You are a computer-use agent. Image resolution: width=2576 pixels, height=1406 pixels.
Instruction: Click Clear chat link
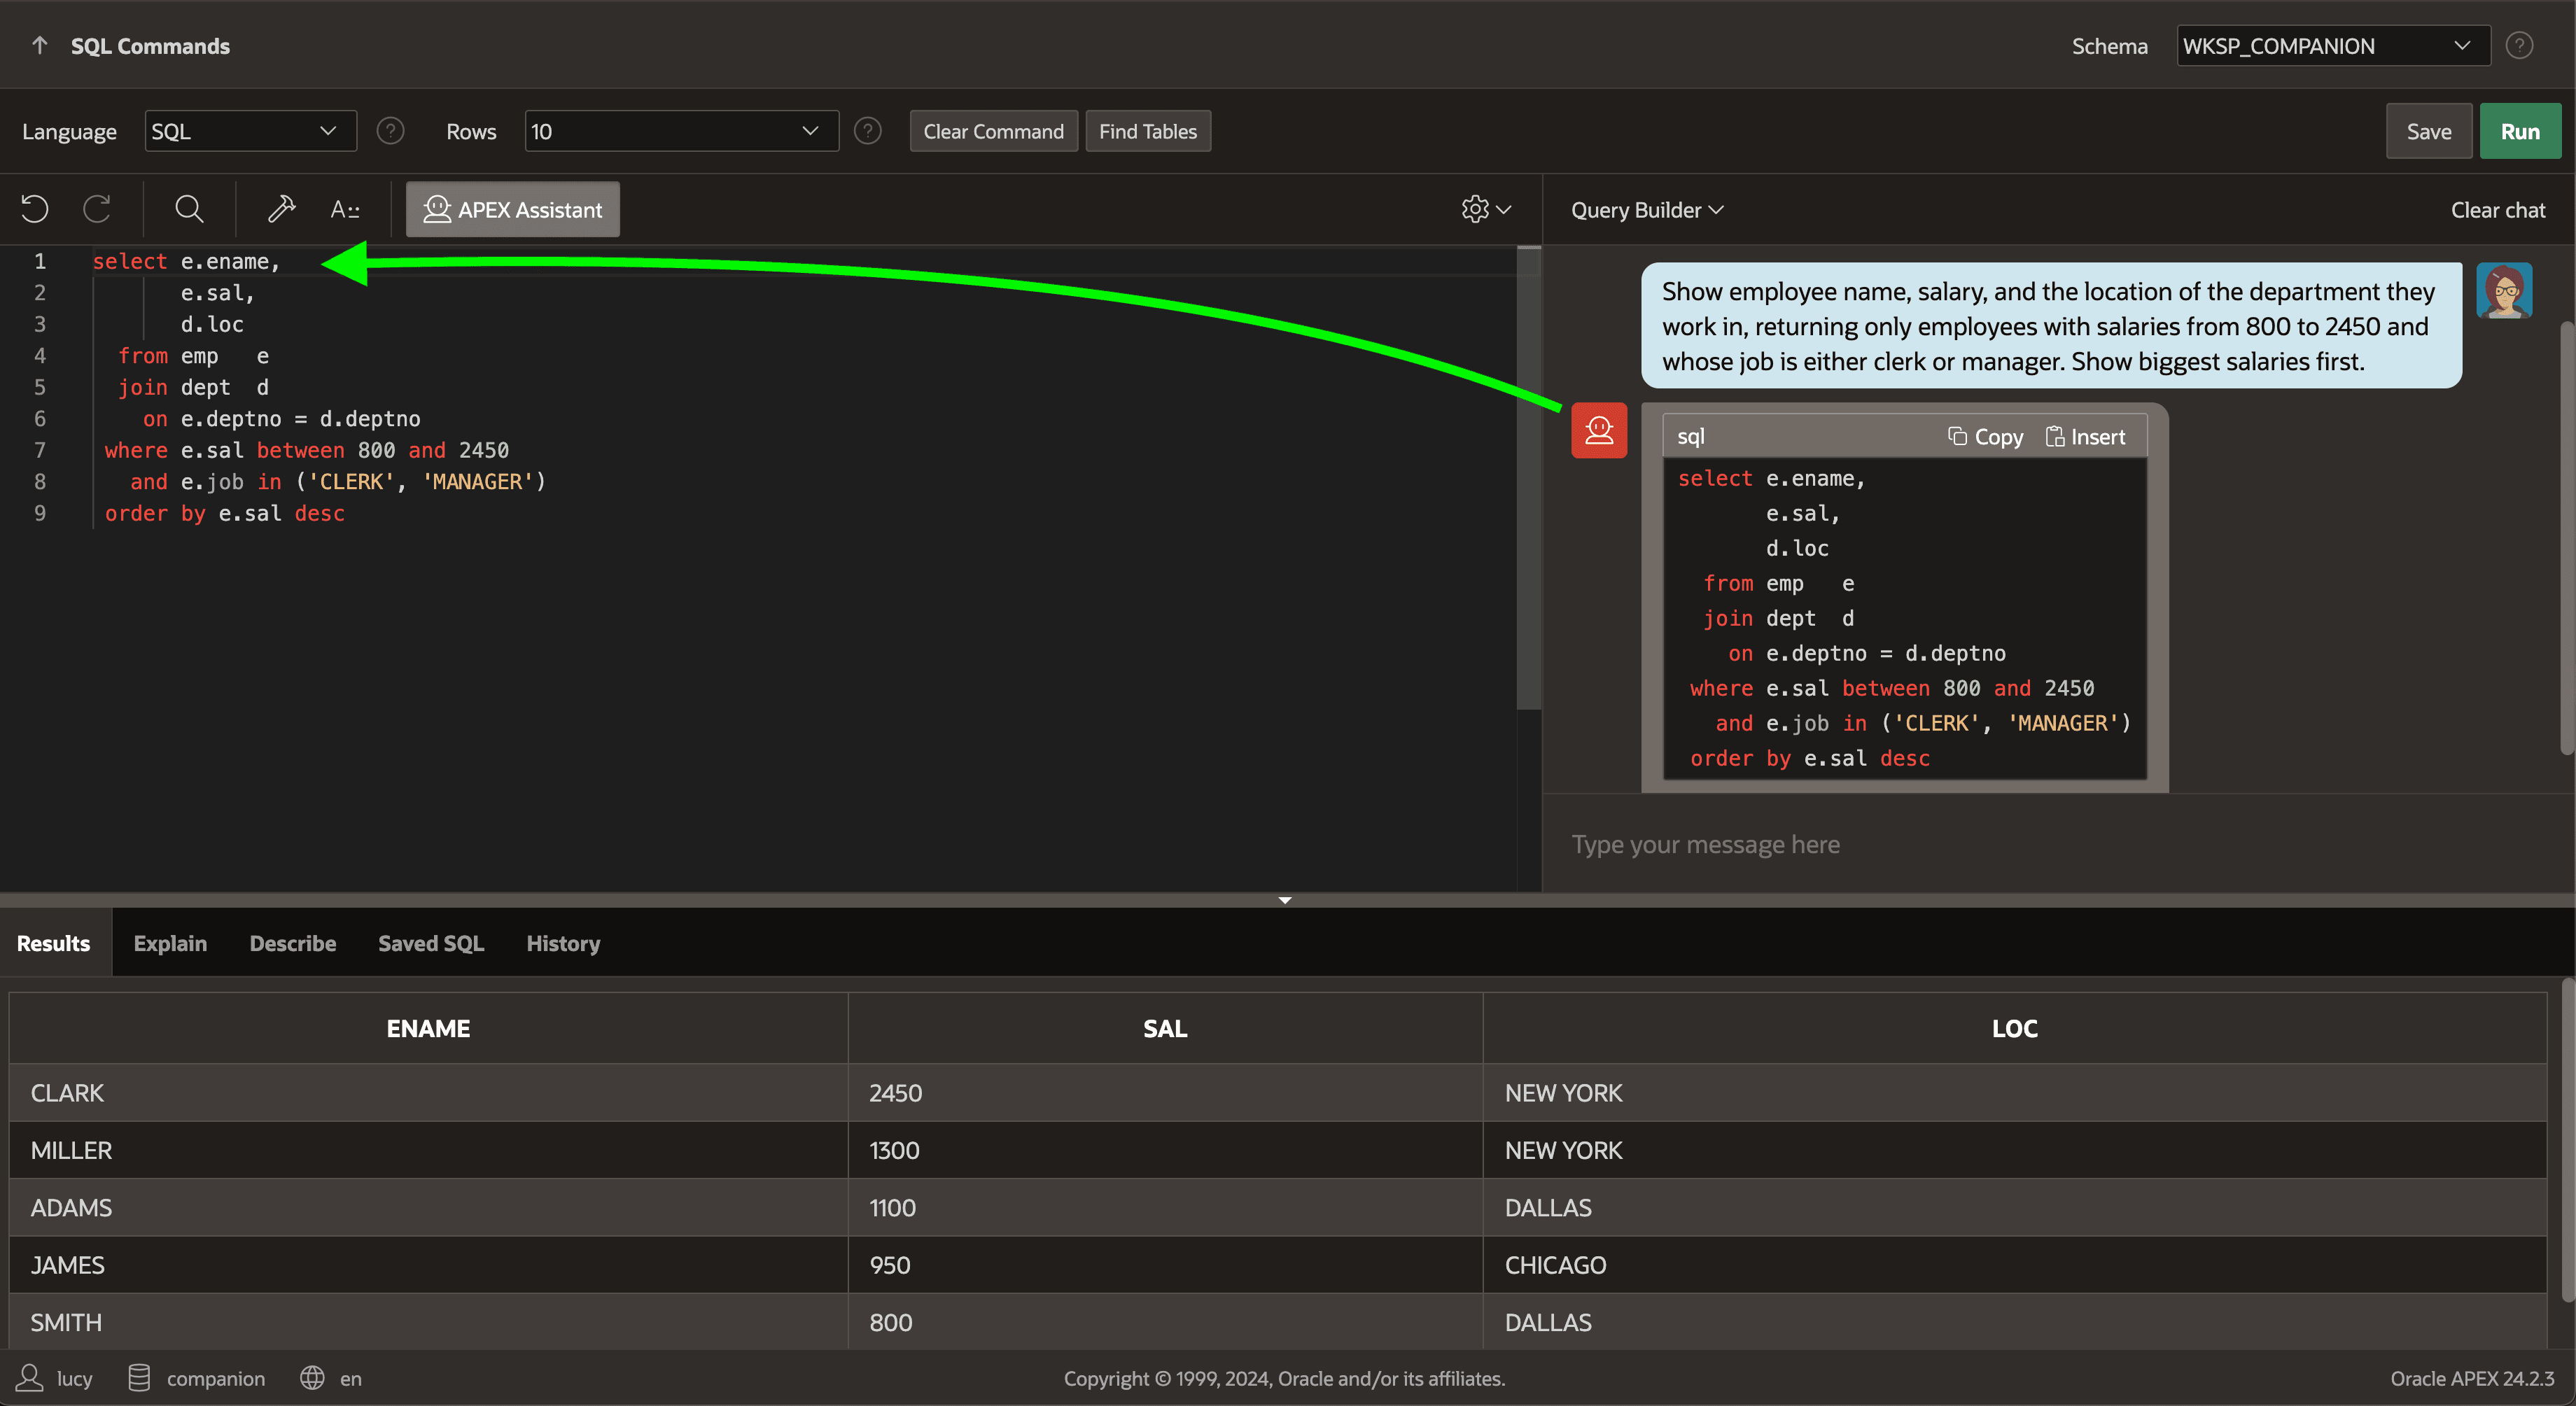pos(2497,210)
